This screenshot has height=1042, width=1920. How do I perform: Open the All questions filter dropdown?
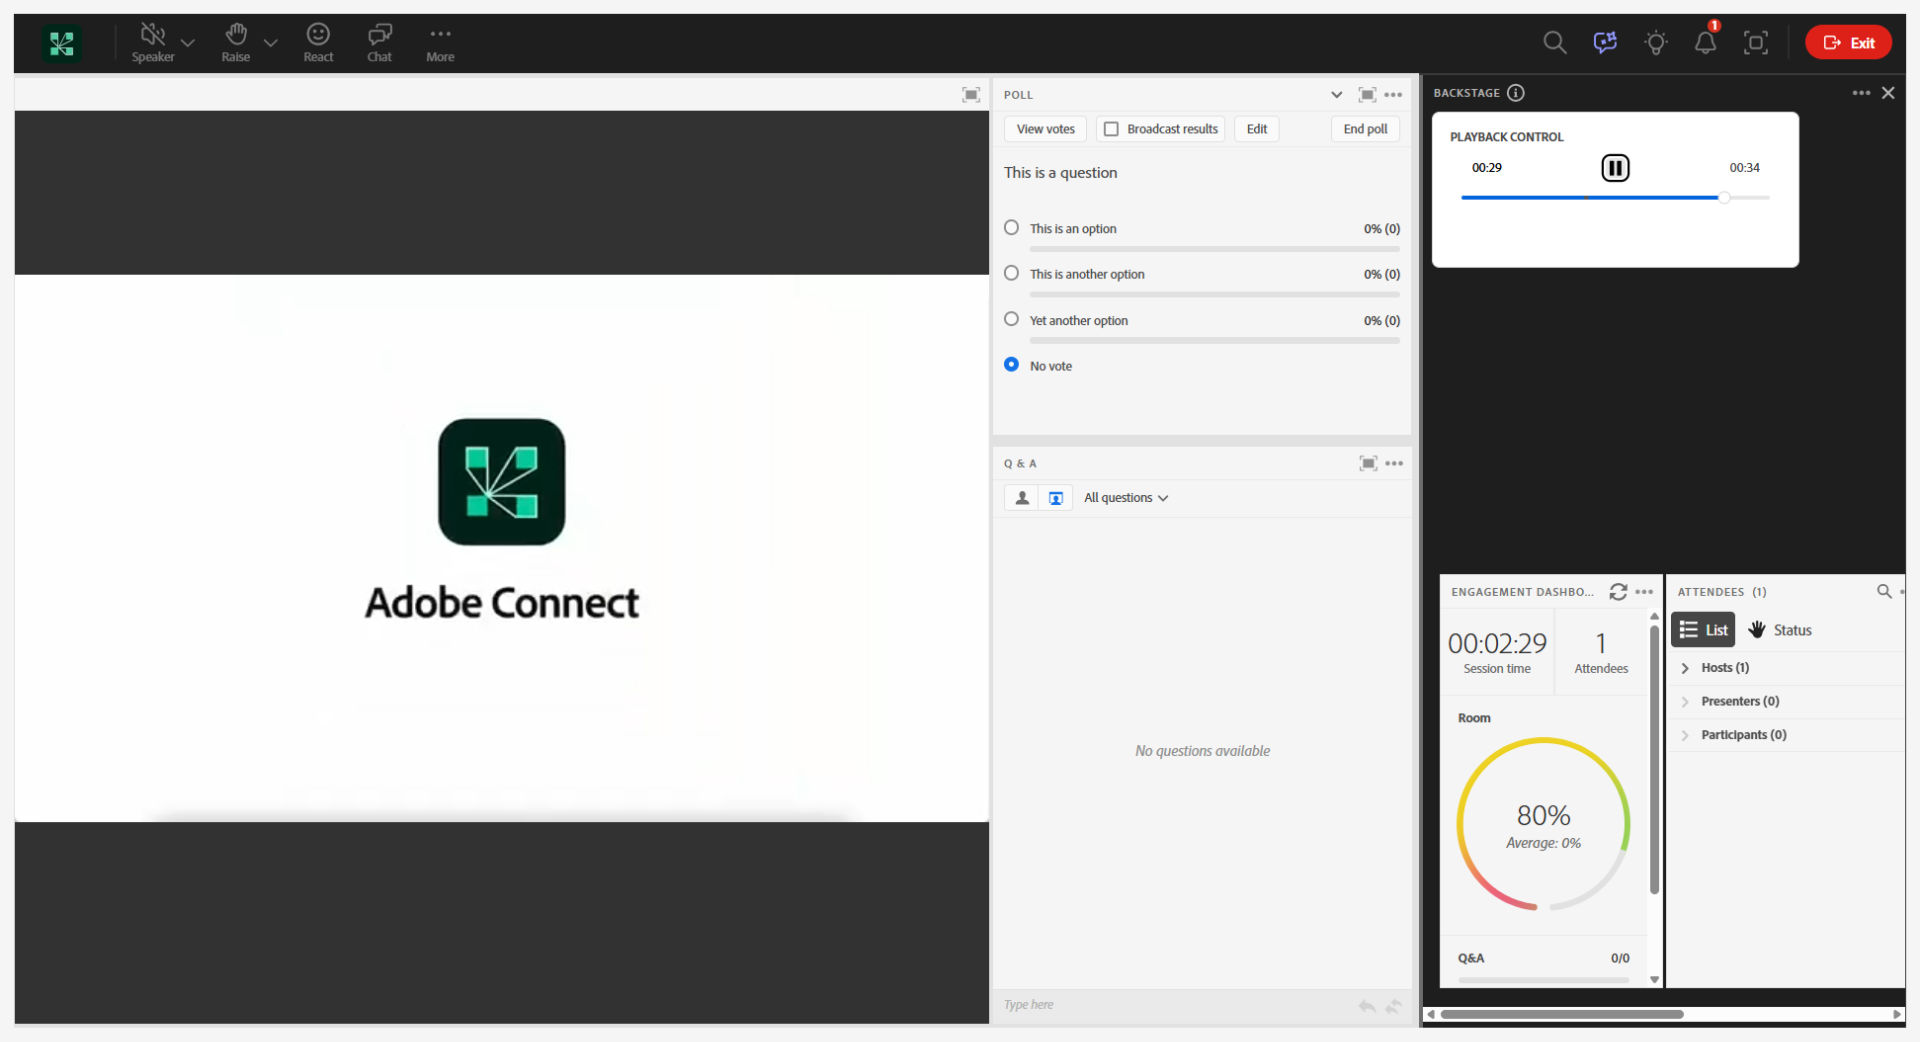[x=1126, y=497]
